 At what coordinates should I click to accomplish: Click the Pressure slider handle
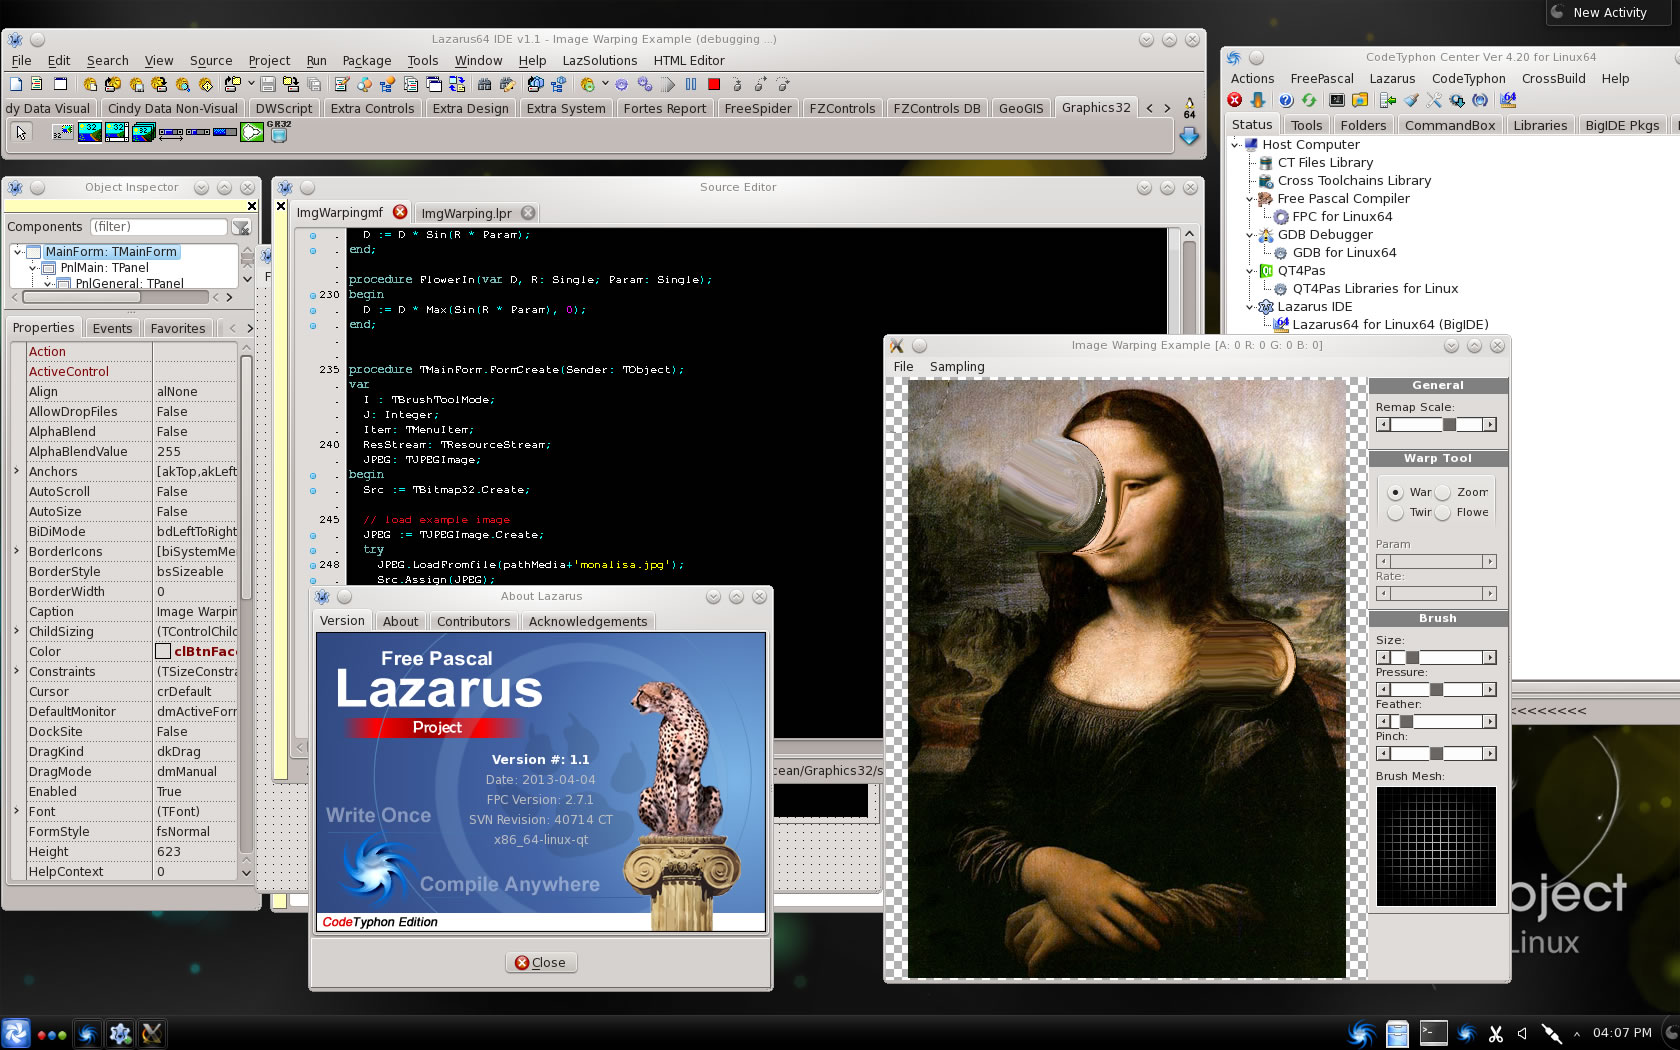tap(1436, 689)
